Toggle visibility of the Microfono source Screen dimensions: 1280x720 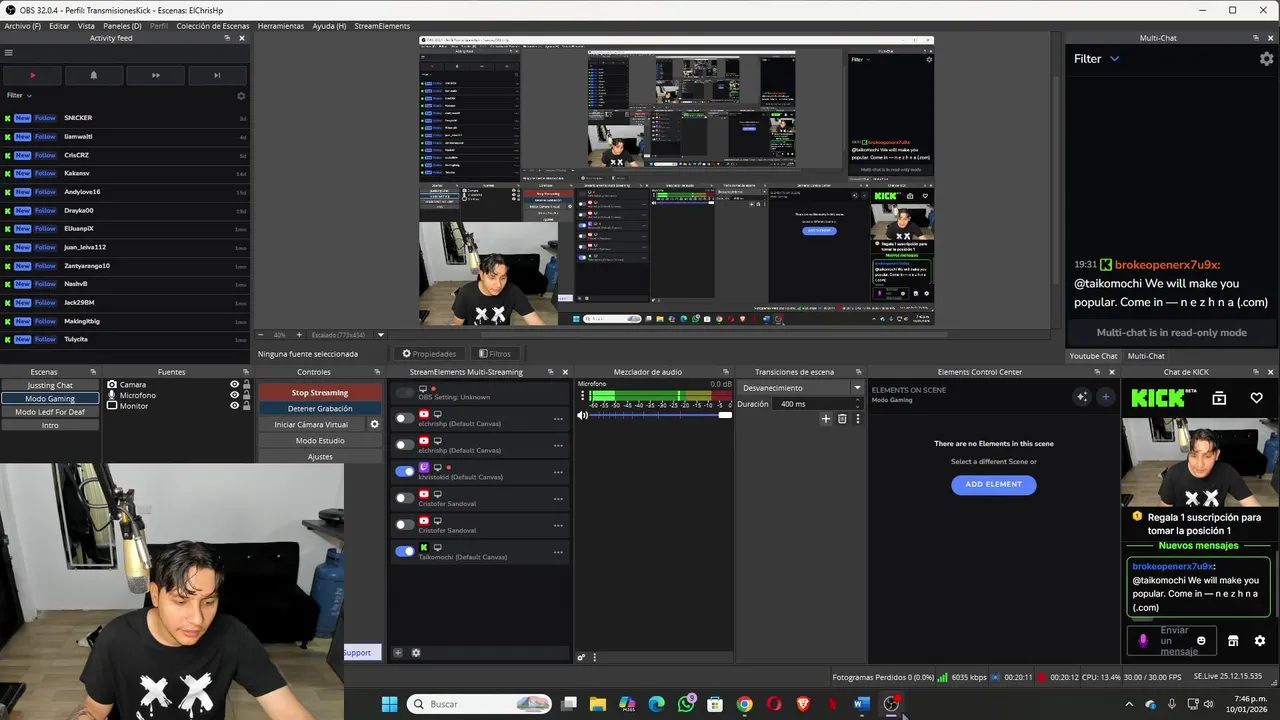click(x=235, y=395)
